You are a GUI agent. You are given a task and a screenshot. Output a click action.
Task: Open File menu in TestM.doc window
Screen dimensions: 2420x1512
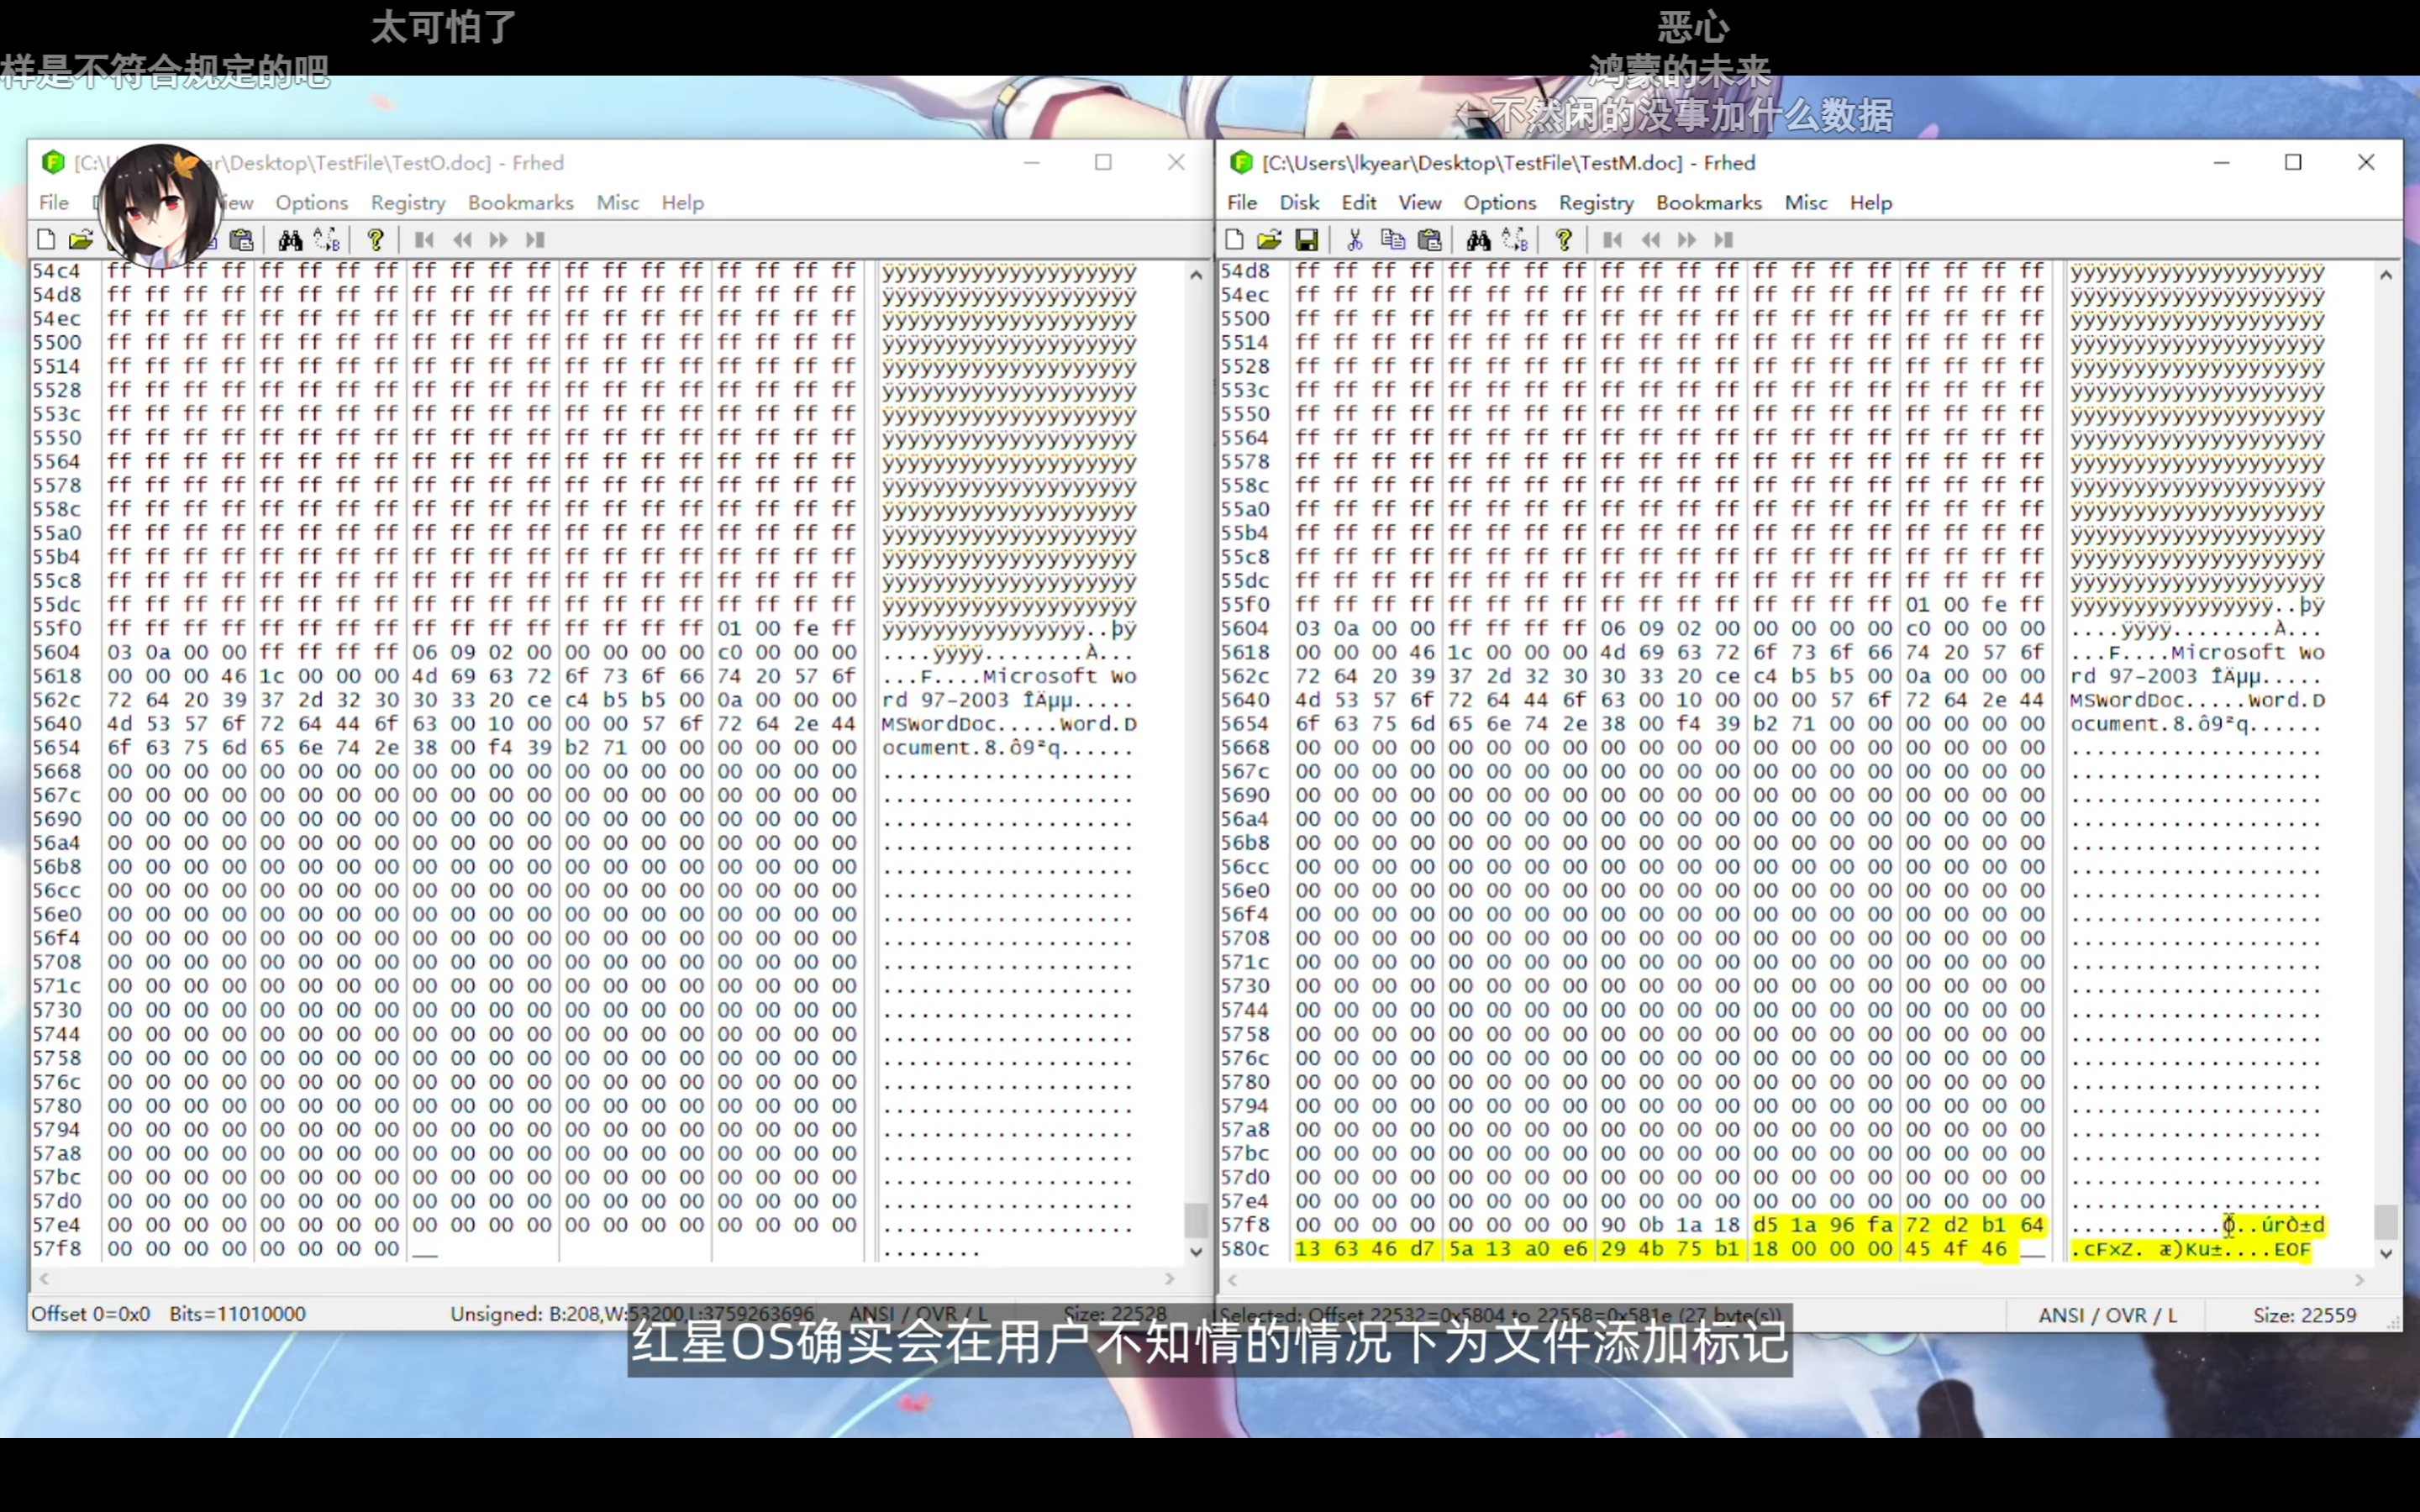pyautogui.click(x=1242, y=203)
